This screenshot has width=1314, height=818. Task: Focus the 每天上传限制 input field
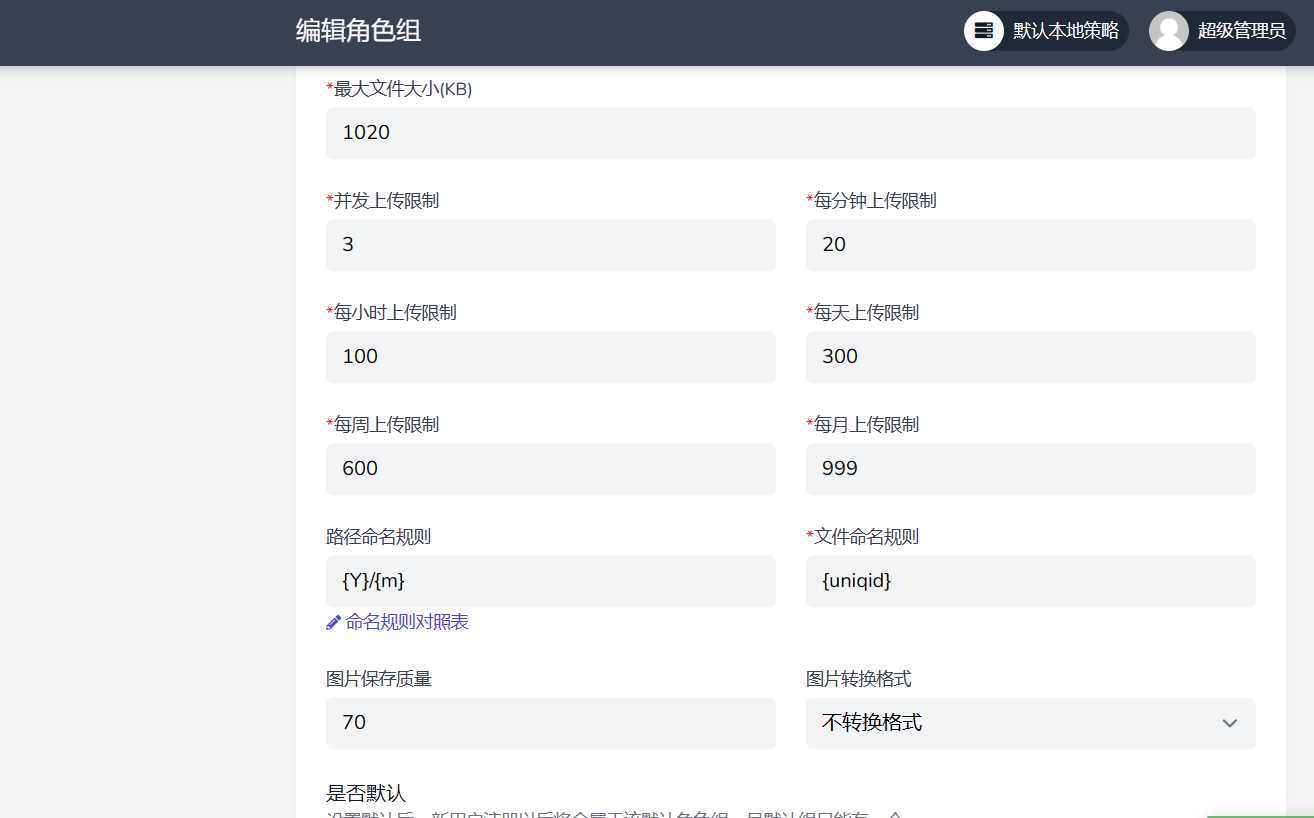[x=1030, y=357]
